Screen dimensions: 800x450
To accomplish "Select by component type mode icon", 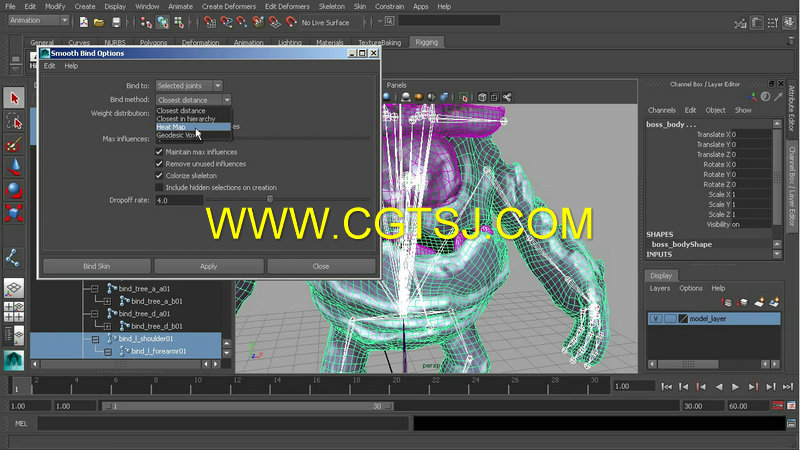I will [x=179, y=22].
